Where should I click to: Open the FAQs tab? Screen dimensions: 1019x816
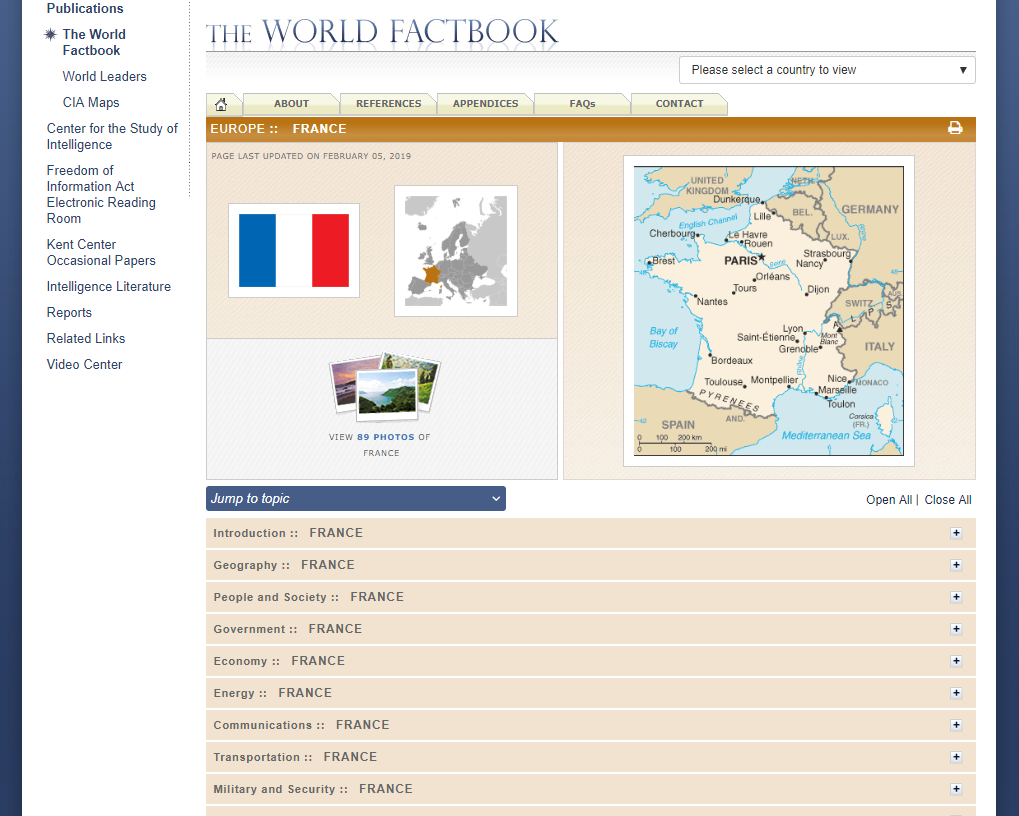pos(581,103)
